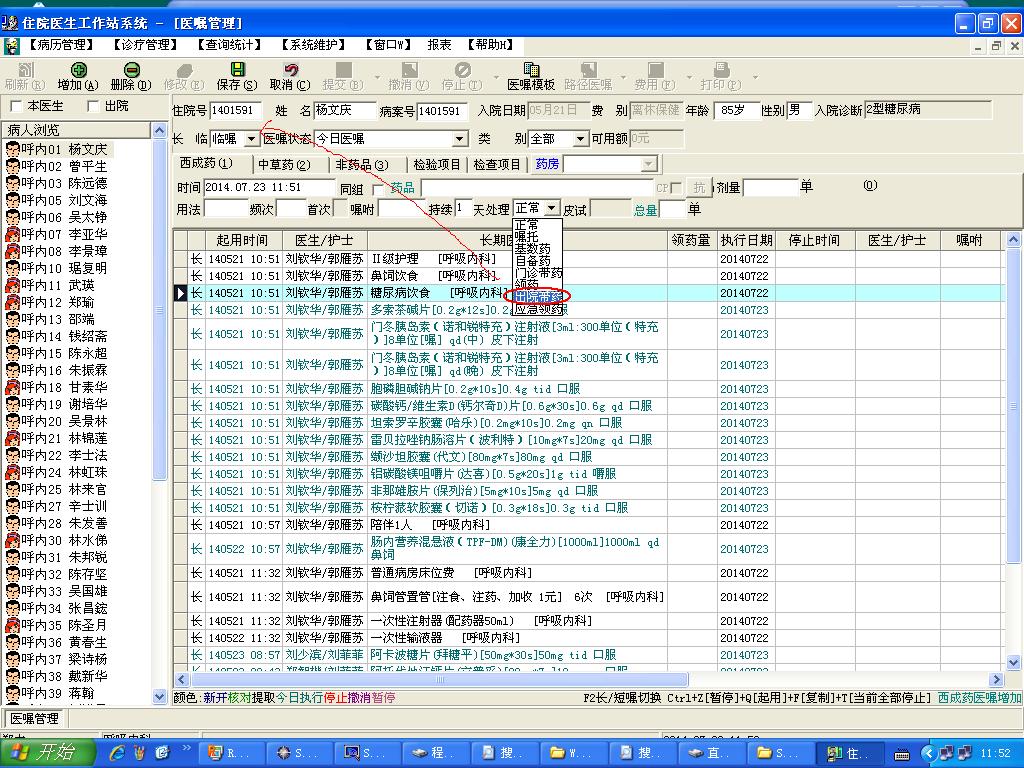Click the 药房 pharmacy label link

click(x=547, y=164)
